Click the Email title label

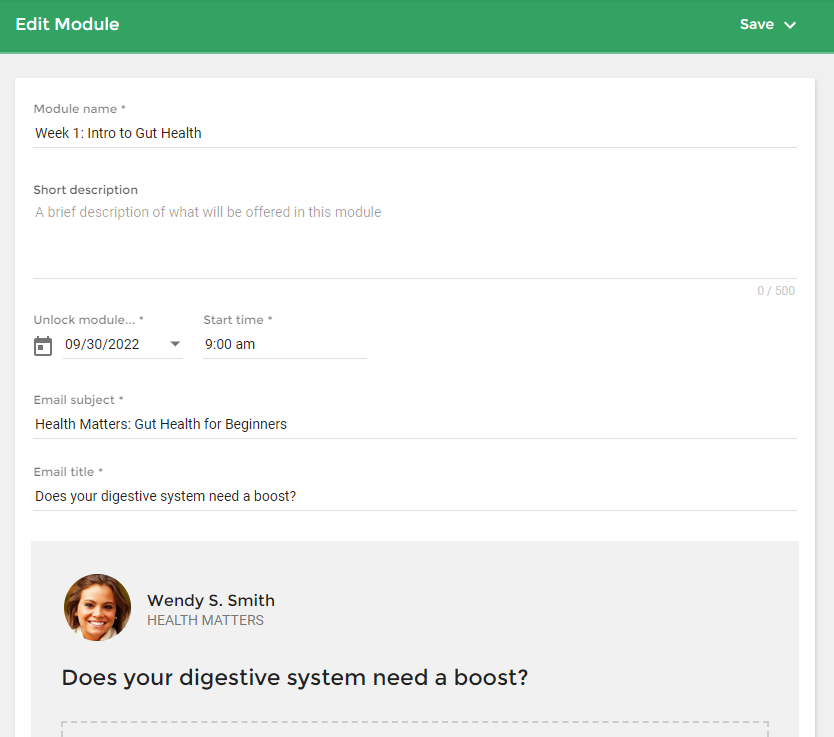tap(68, 472)
